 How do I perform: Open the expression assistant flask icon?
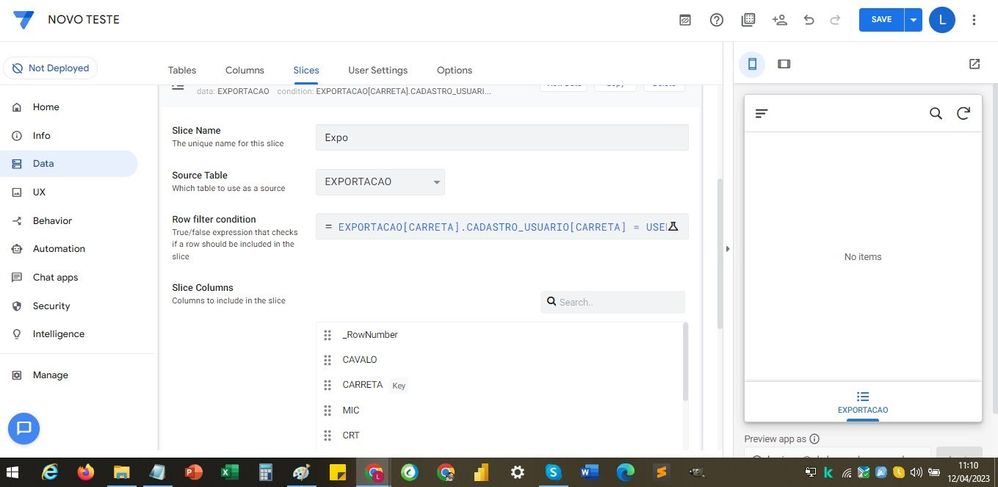coord(673,226)
